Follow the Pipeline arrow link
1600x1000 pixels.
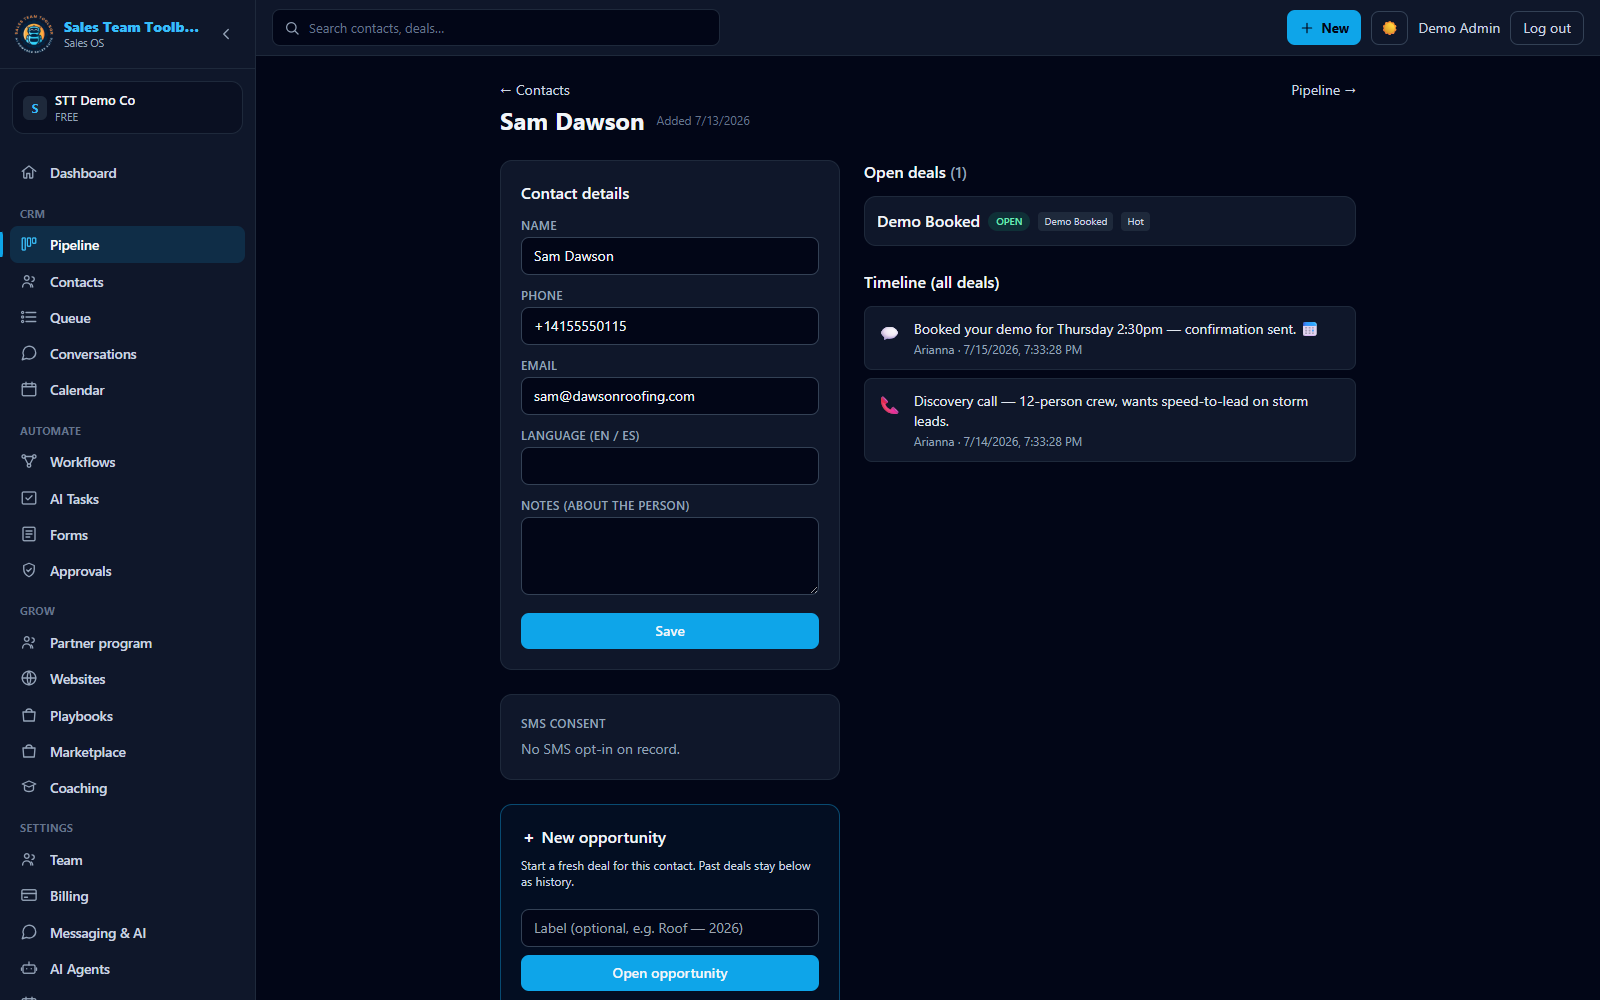(1323, 90)
